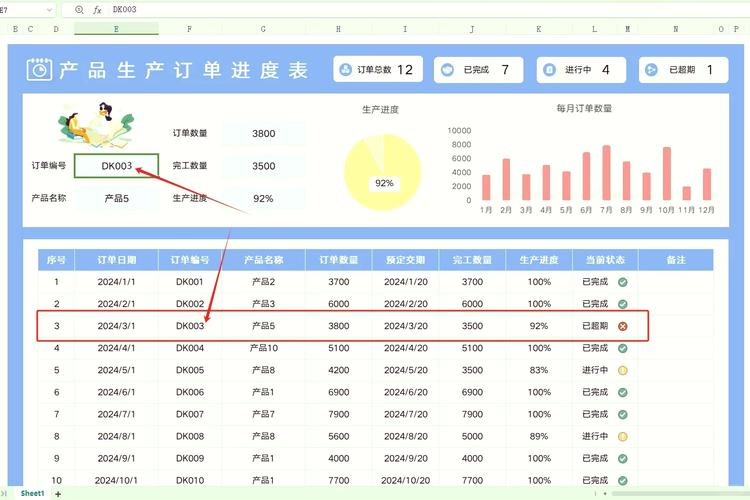Click the green check icon for DK002

622,304
